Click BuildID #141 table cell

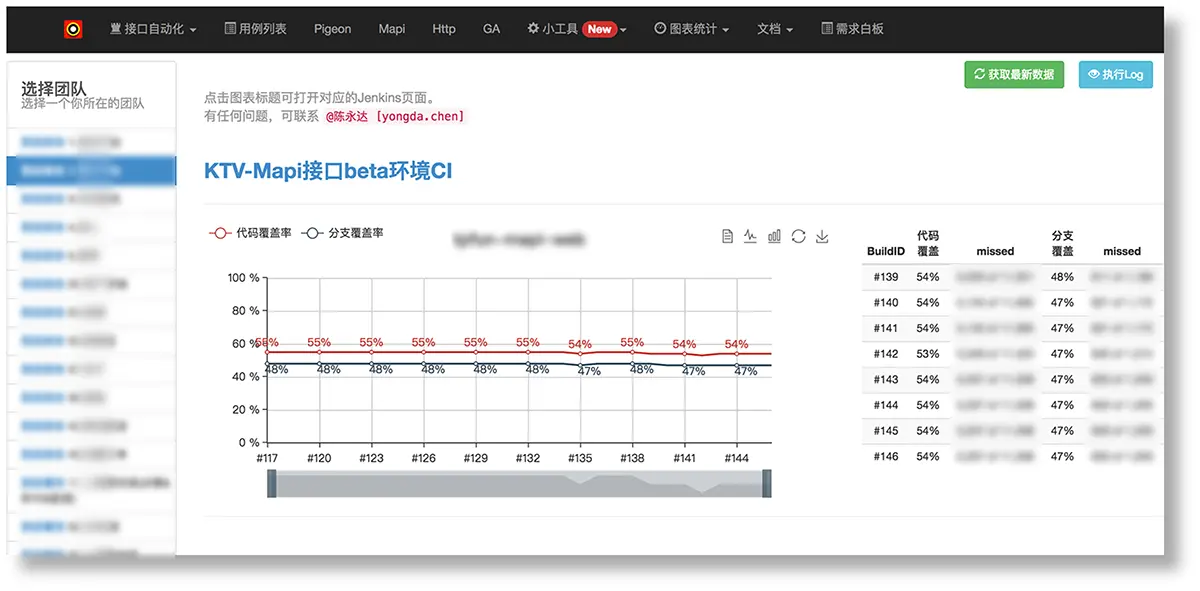point(885,328)
